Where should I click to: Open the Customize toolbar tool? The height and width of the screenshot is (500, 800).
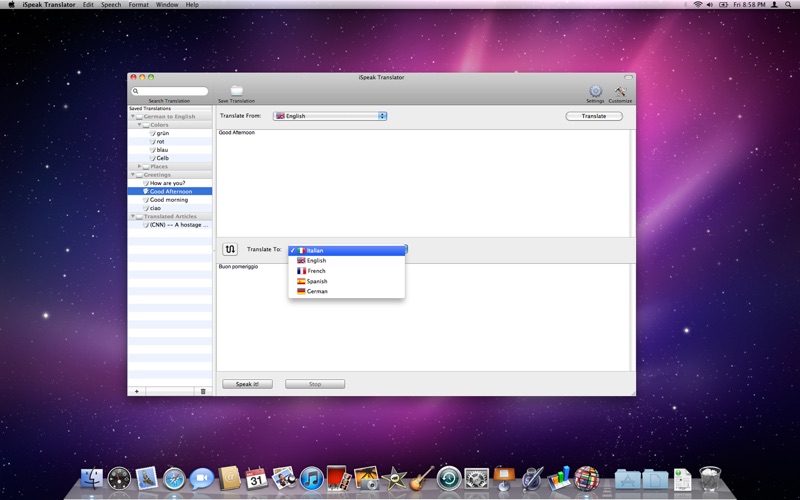[620, 91]
